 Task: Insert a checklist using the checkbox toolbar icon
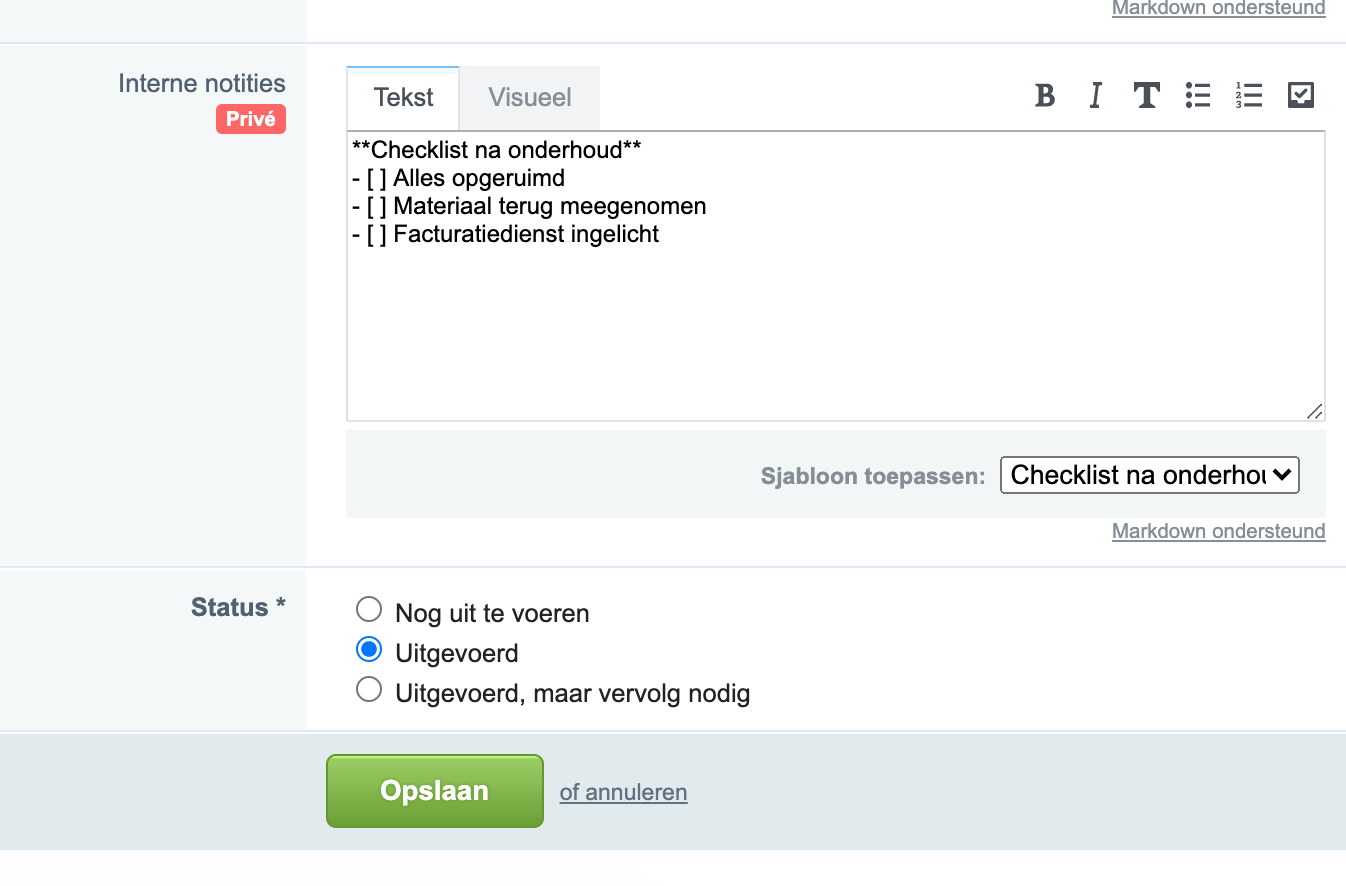point(1301,95)
